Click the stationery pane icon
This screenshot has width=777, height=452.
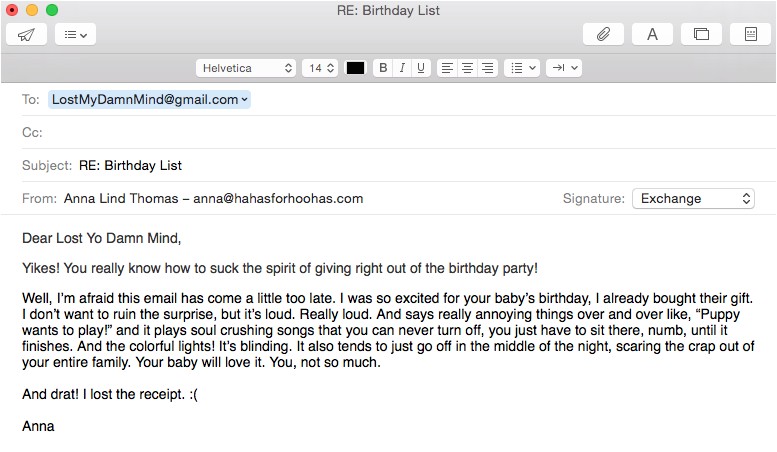pyautogui.click(x=750, y=34)
